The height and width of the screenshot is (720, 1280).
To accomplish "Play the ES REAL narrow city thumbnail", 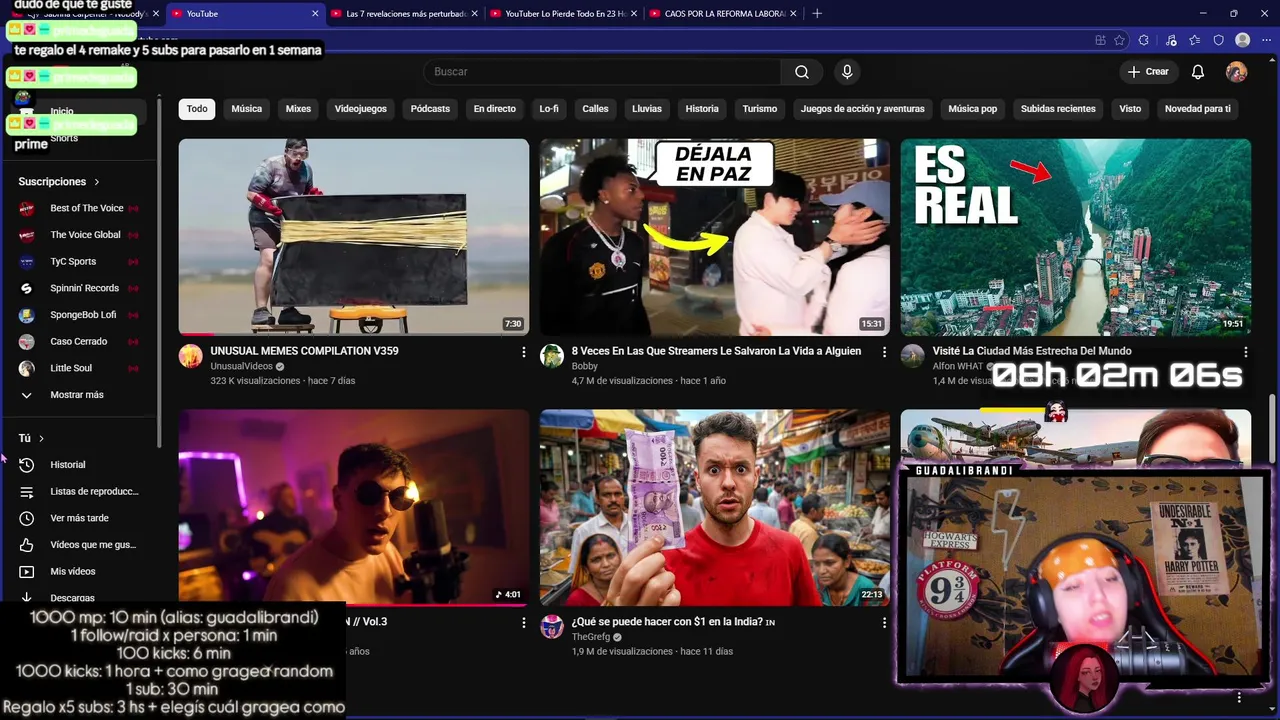I will (1076, 237).
